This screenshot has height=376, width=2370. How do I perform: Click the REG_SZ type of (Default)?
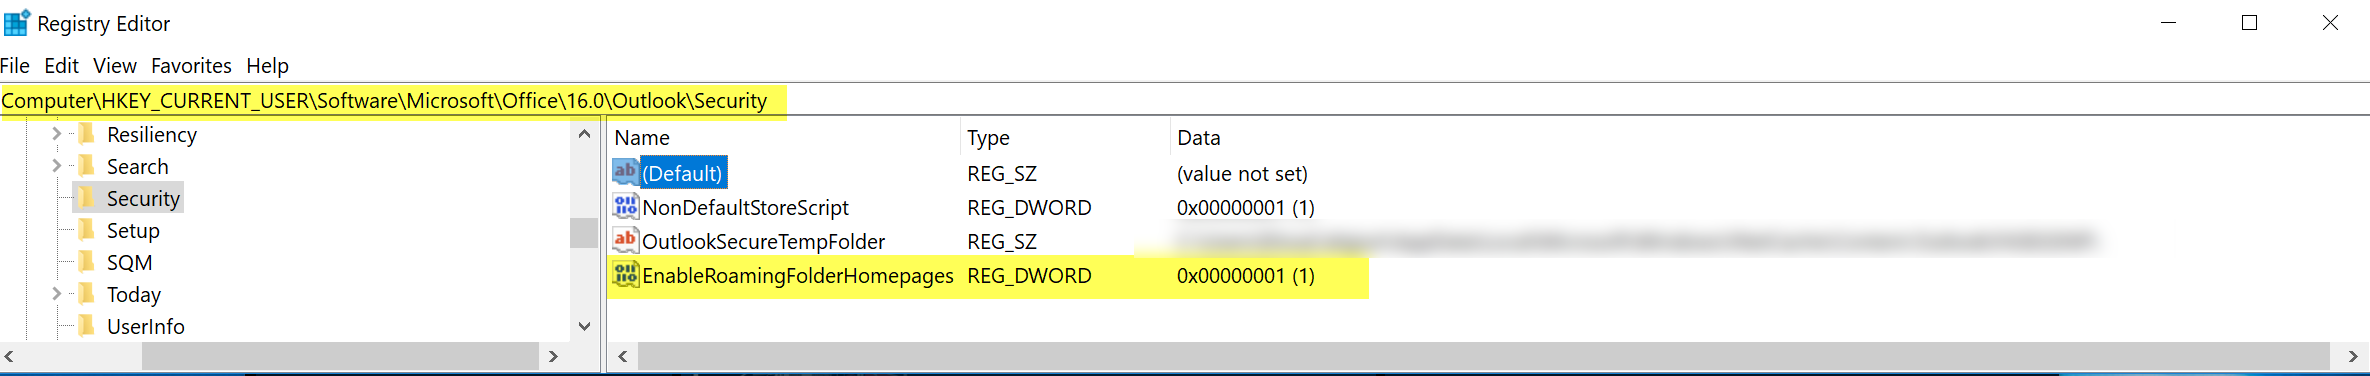(x=1001, y=173)
